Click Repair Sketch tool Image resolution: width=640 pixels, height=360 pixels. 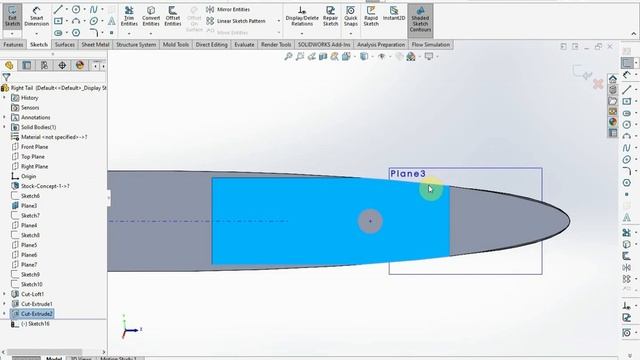[x=330, y=16]
